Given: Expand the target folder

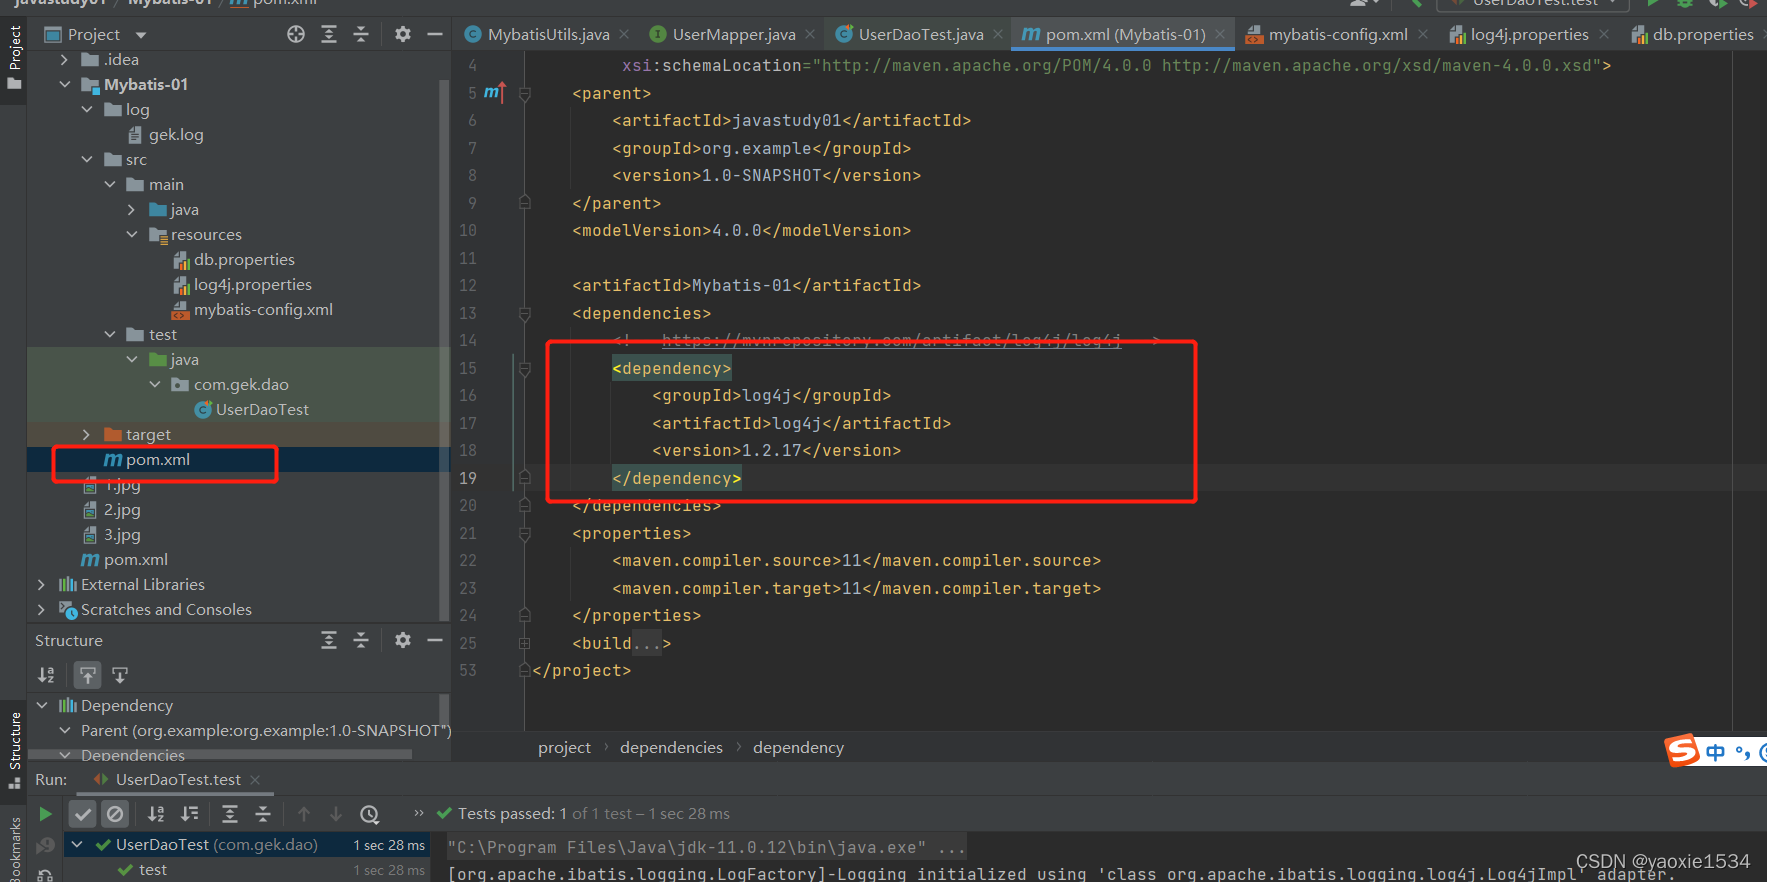Looking at the screenshot, I should (x=87, y=435).
